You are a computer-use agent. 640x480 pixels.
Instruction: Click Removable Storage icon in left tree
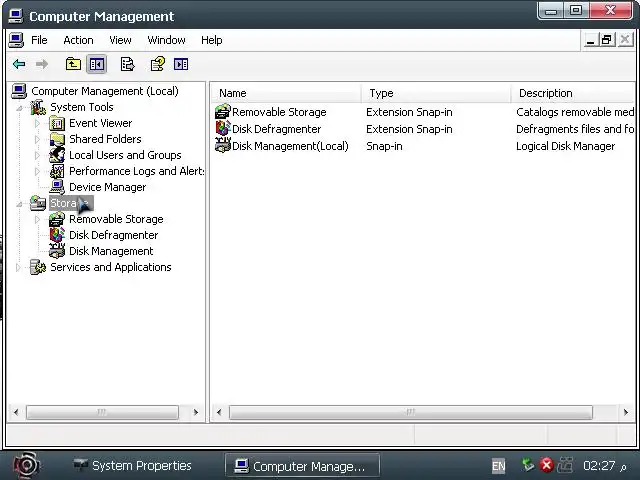(x=57, y=219)
